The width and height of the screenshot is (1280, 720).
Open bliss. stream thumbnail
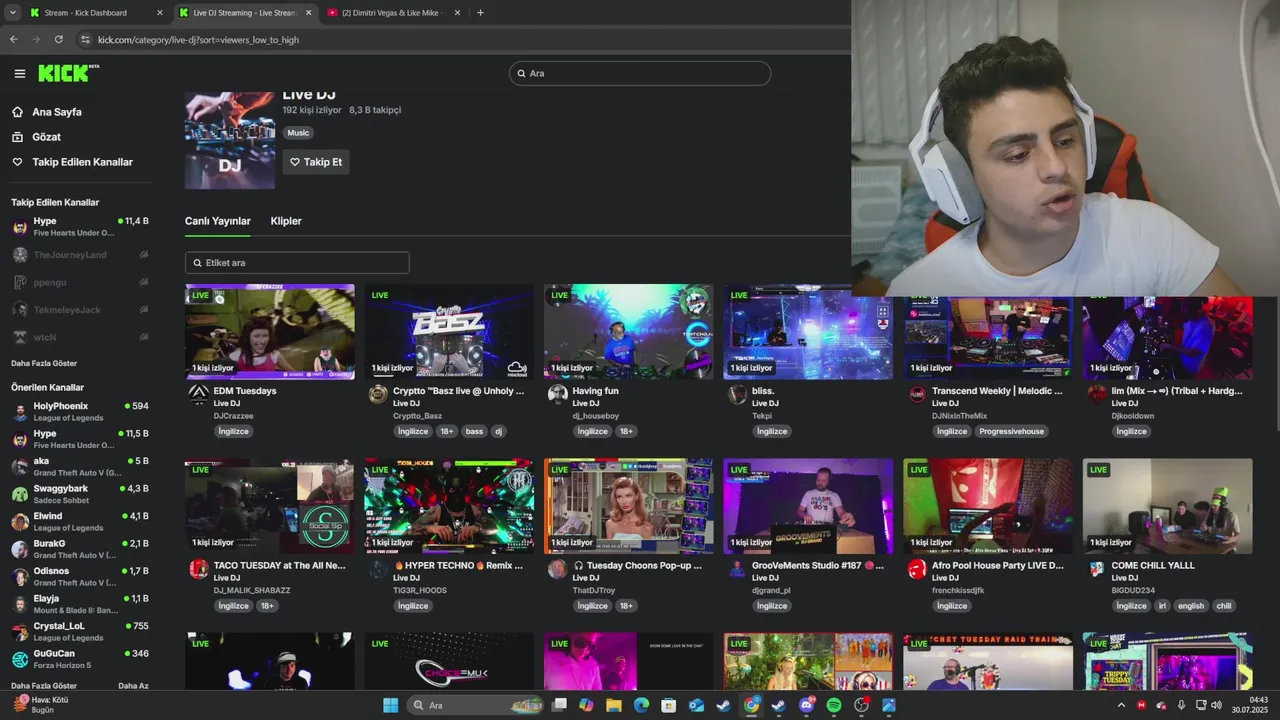pos(808,332)
